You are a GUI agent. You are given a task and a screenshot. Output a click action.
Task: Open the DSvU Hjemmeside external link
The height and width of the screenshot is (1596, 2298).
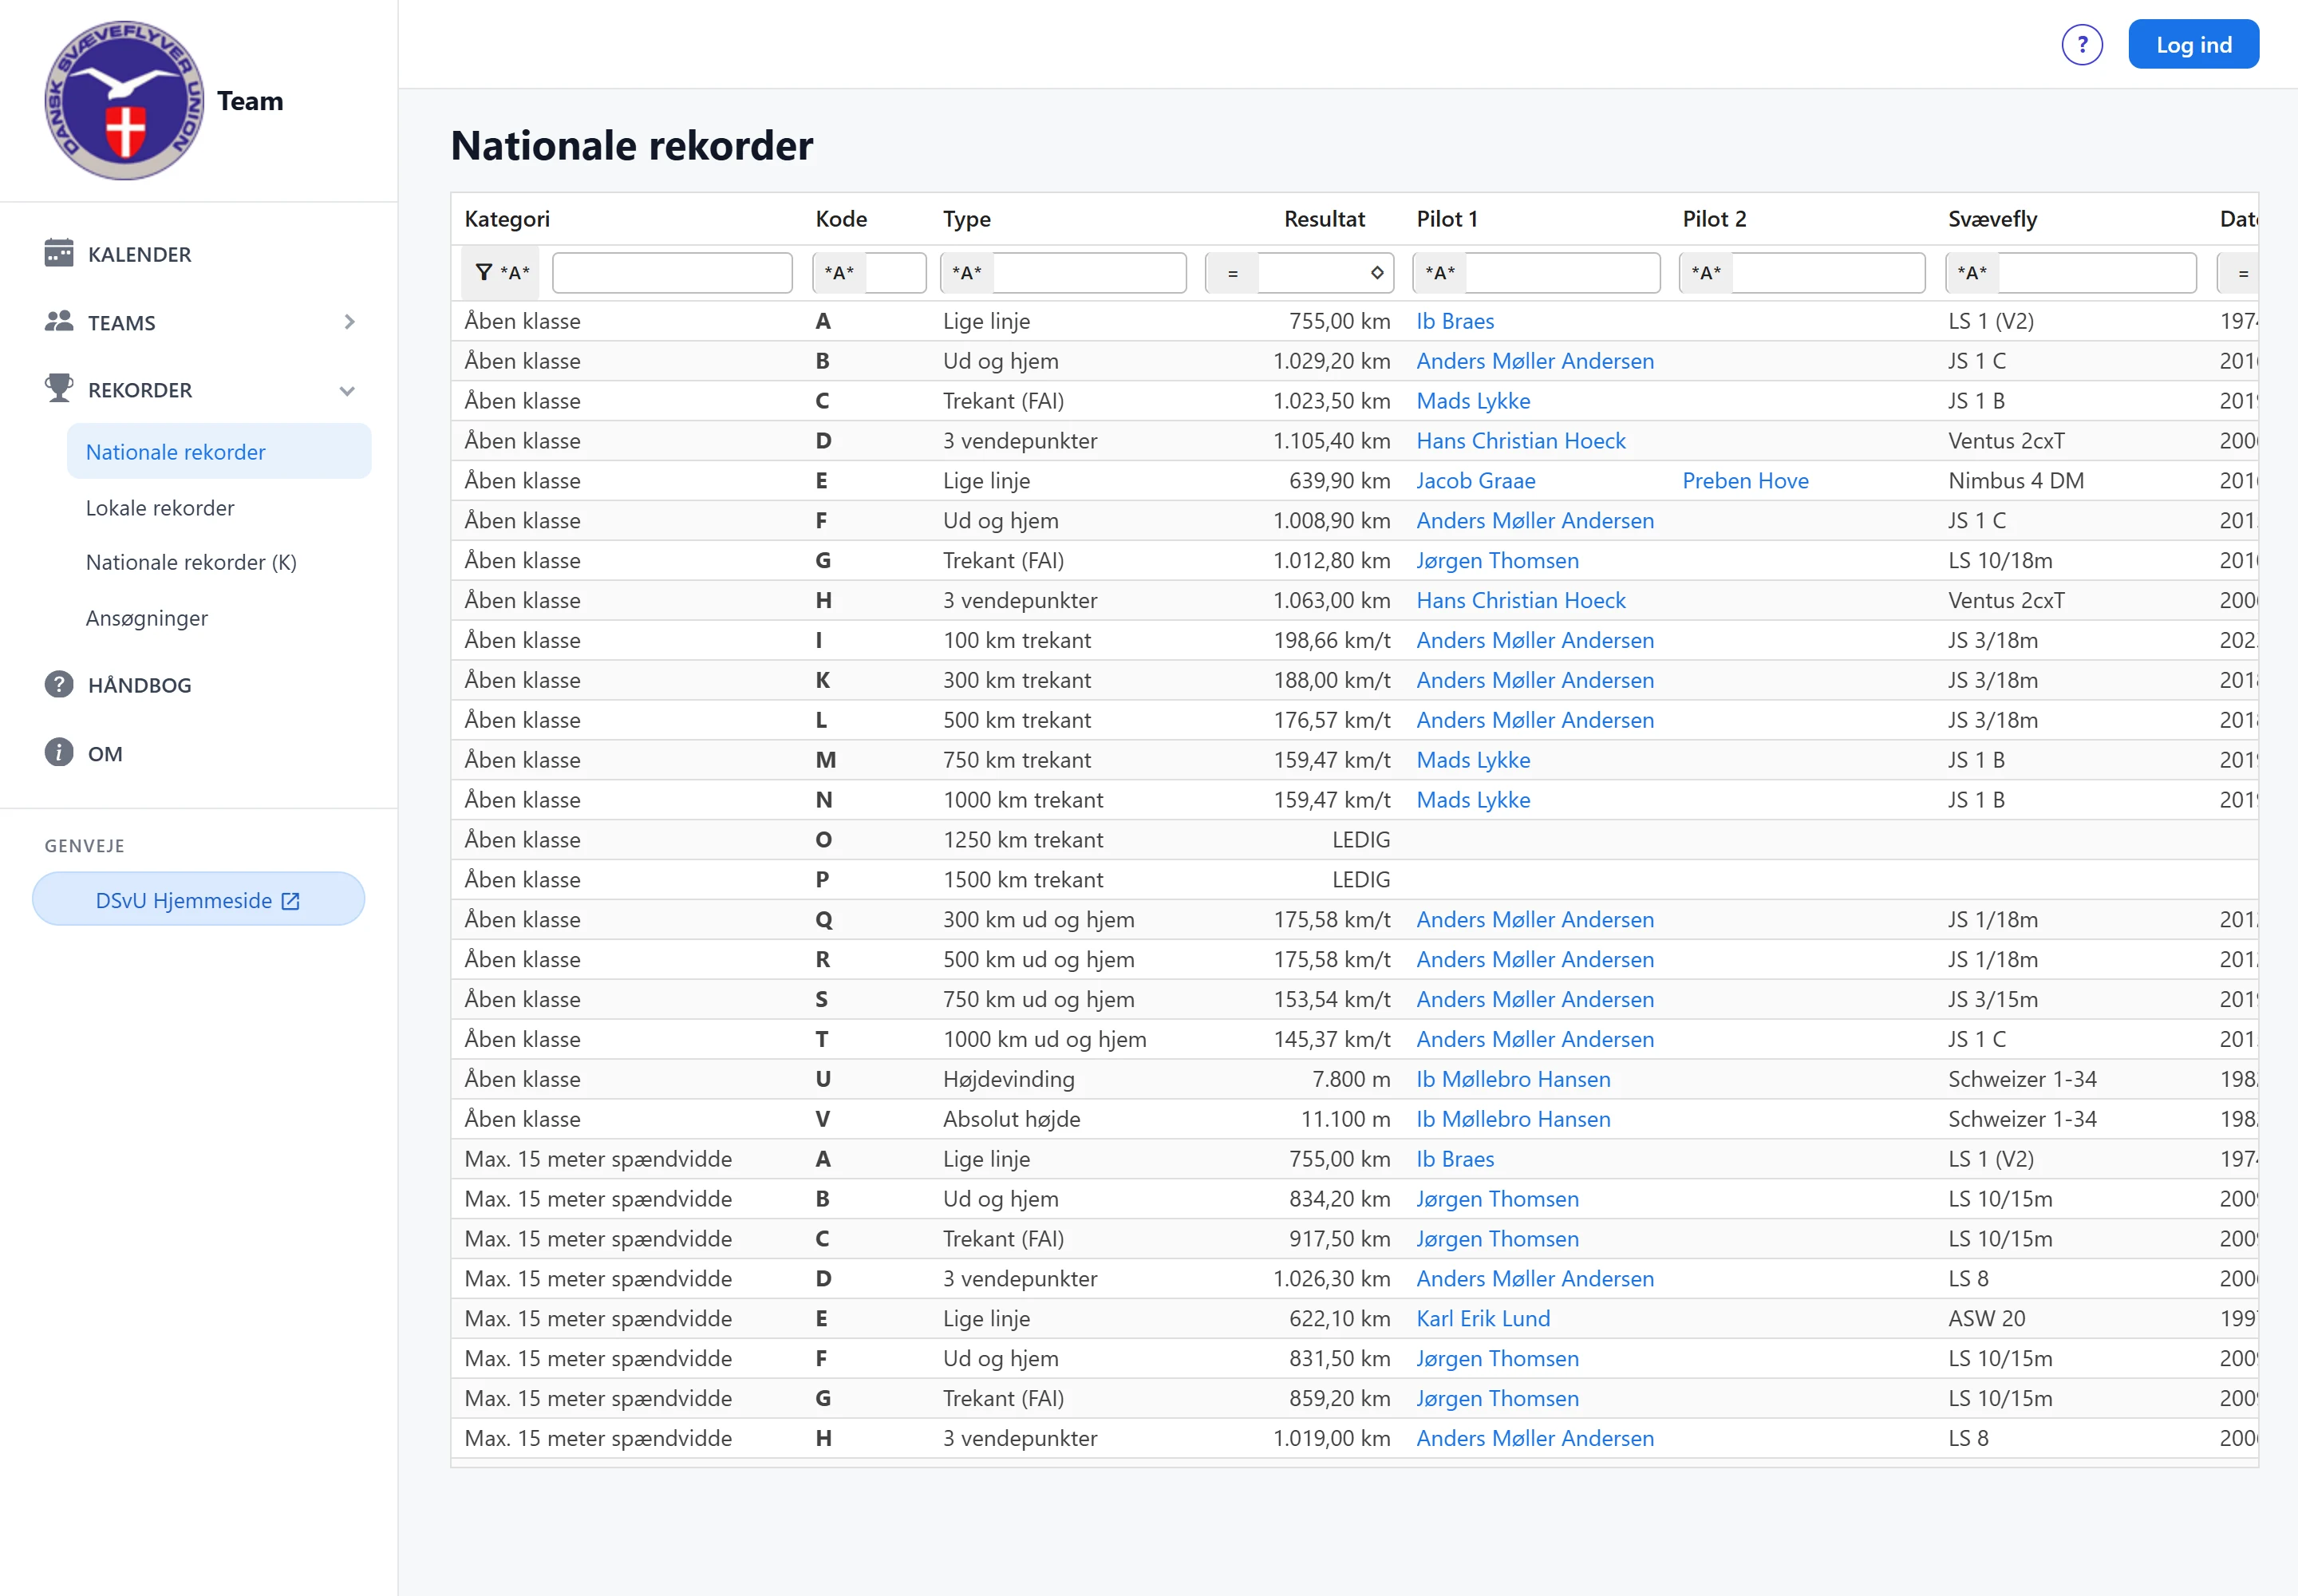click(x=198, y=900)
